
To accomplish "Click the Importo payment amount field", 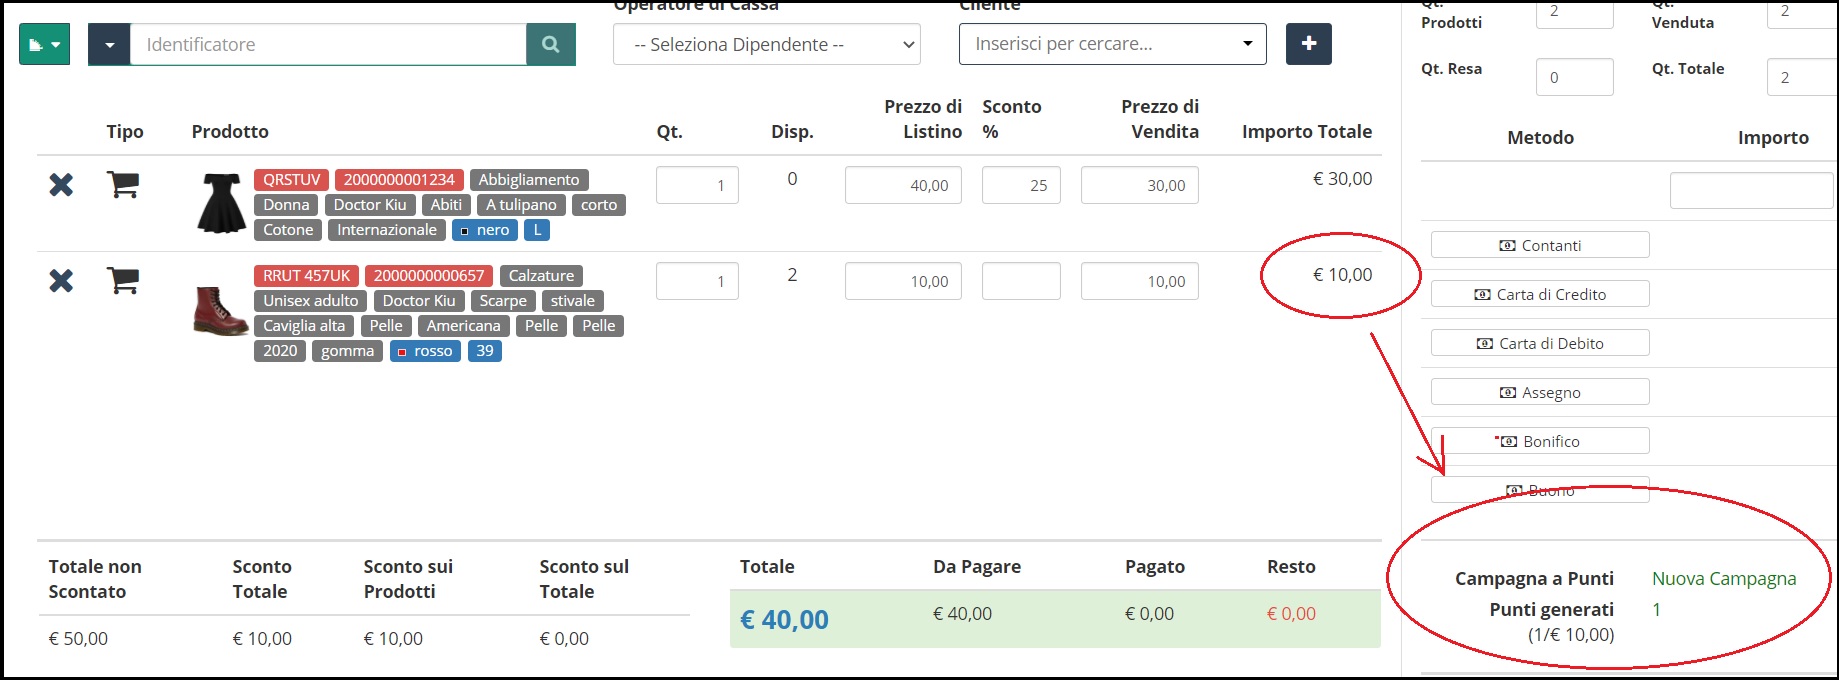I will (x=1752, y=190).
